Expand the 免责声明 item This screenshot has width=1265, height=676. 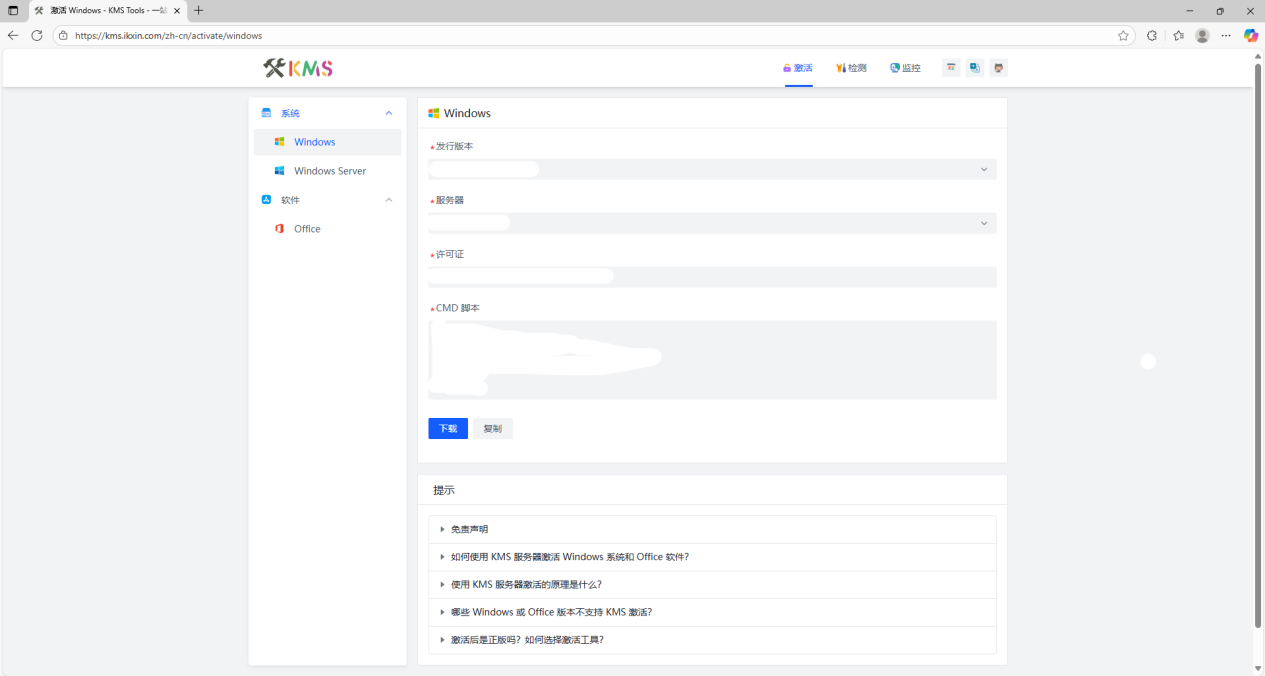712,529
